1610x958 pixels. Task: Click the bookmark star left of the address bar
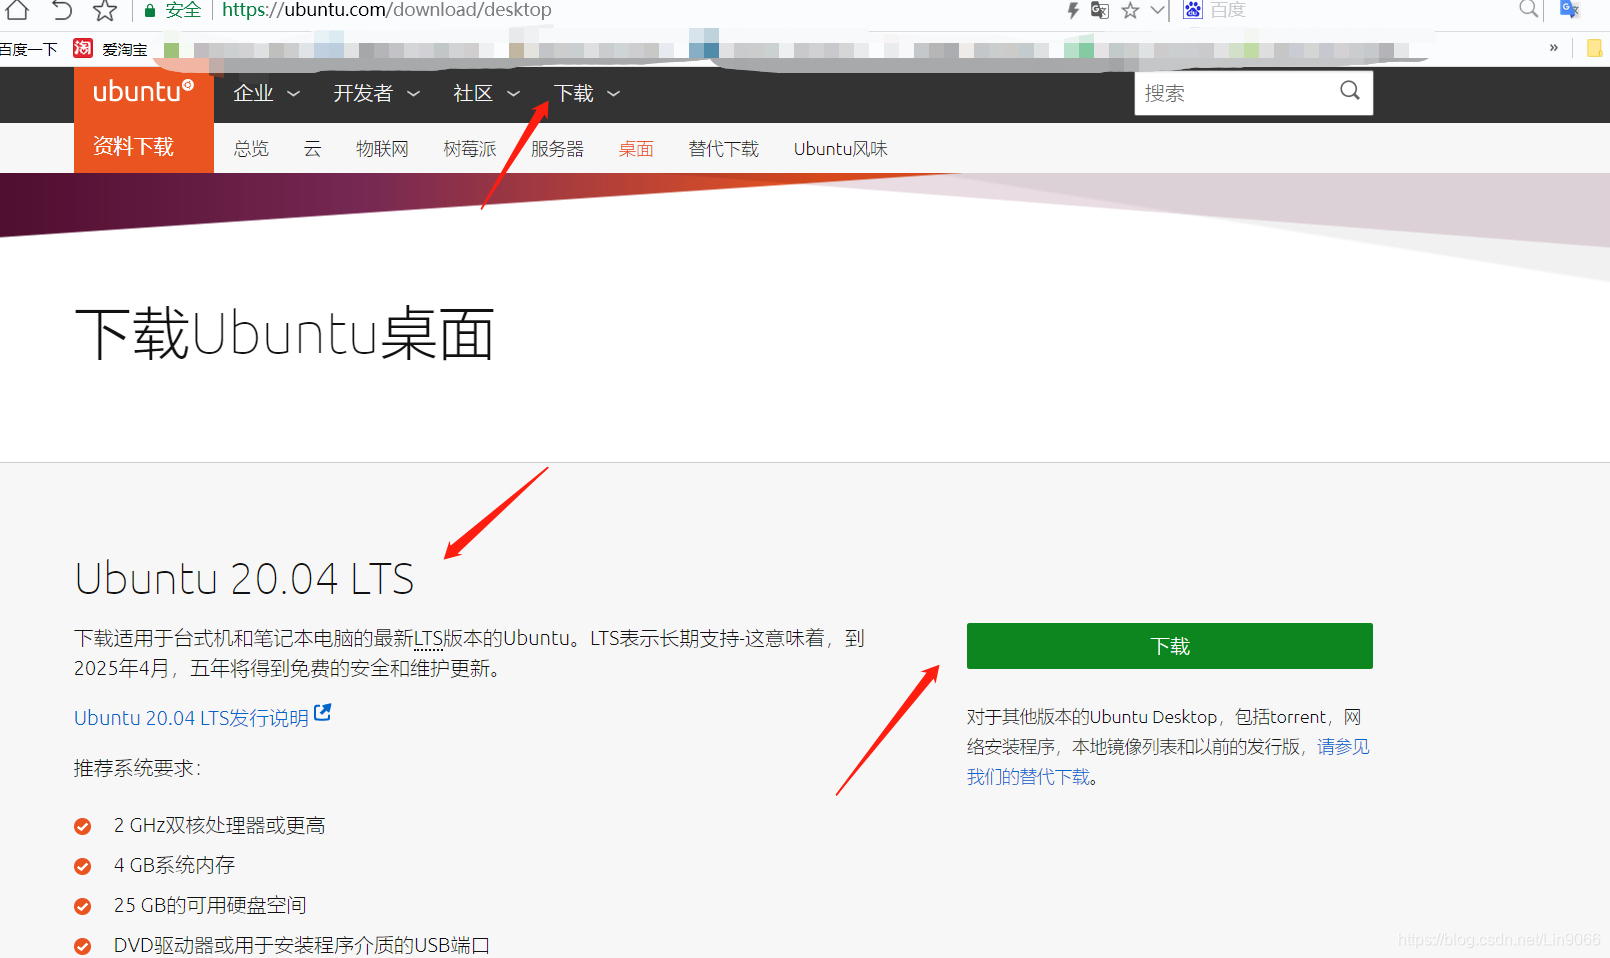point(105,11)
